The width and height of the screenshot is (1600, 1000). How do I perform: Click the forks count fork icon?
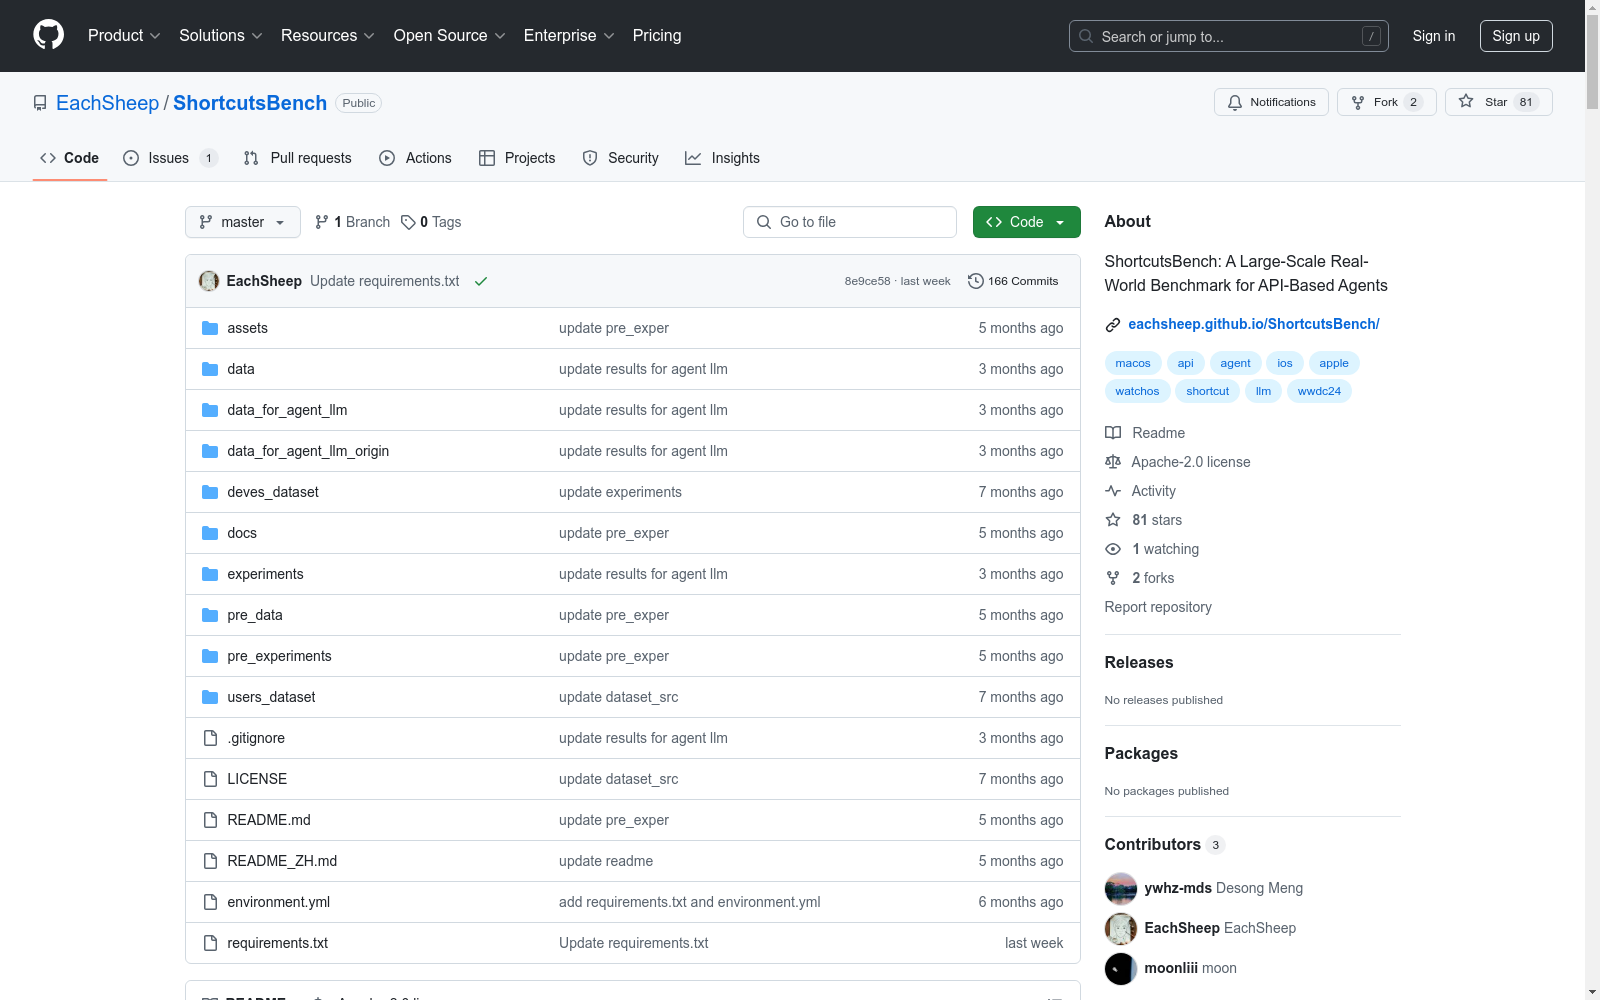[x=1113, y=578]
